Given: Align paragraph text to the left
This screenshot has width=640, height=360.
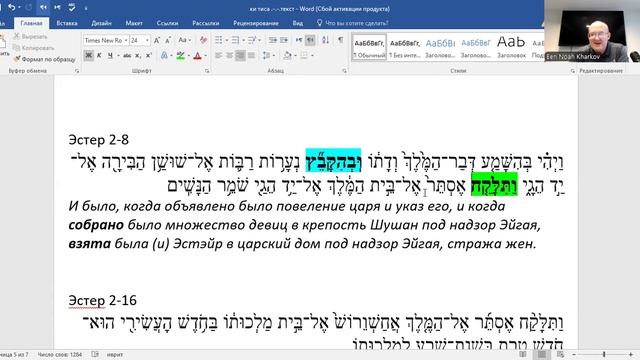Looking at the screenshot, I should pos(219,55).
